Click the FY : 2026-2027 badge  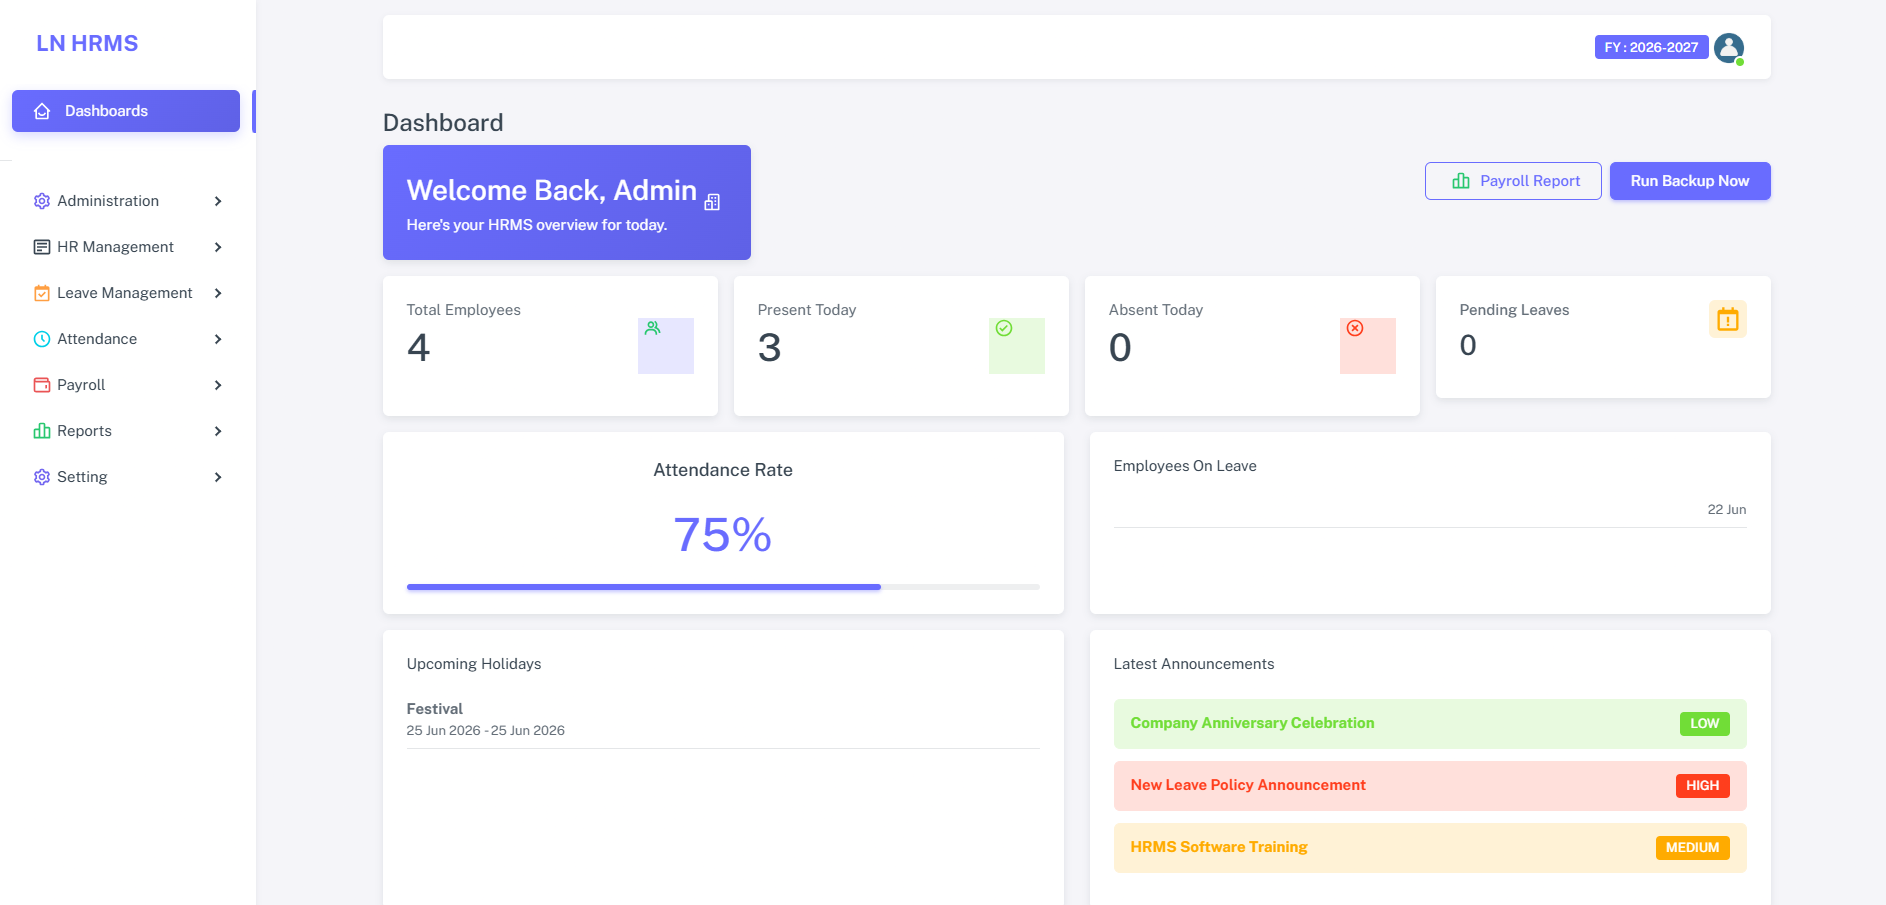(1651, 47)
